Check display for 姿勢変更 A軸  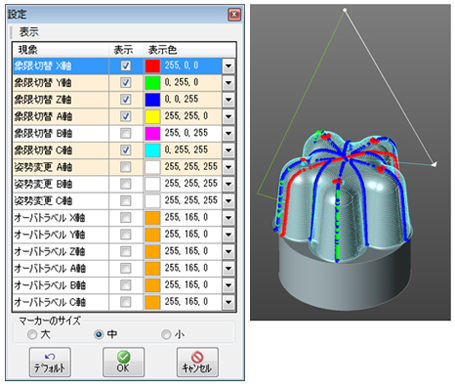(x=125, y=167)
